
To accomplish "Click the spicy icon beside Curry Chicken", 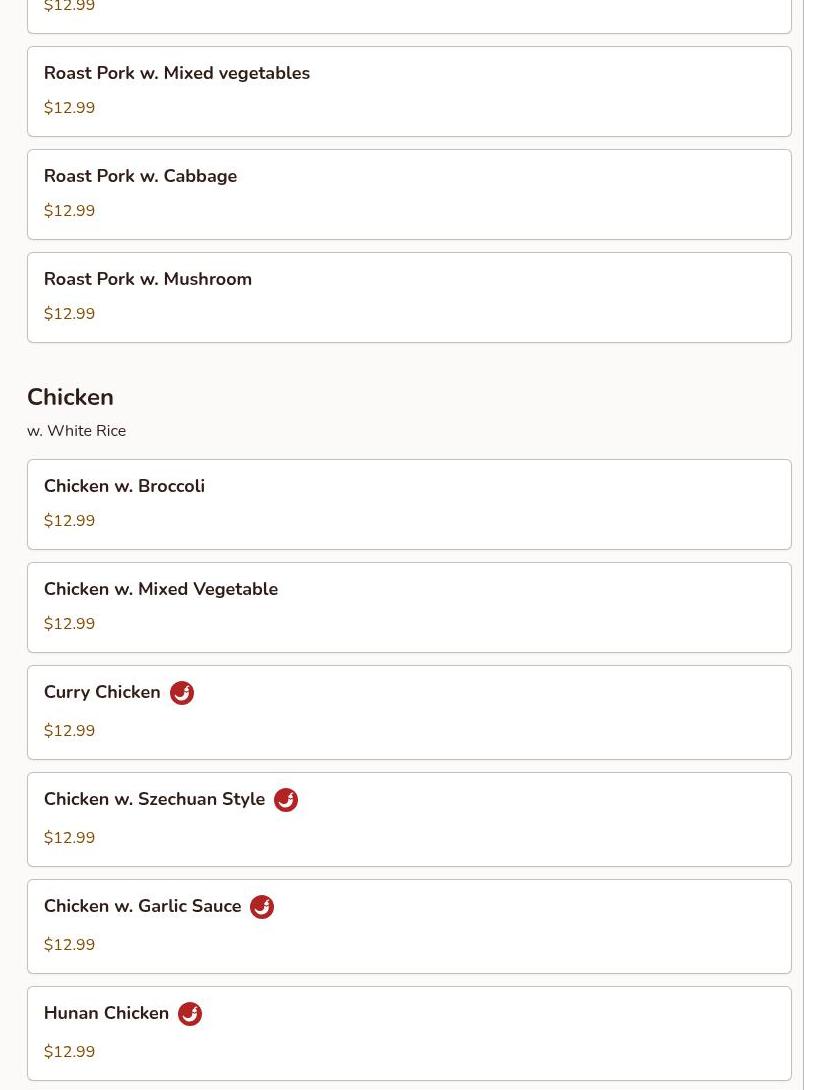I will point(182,692).
